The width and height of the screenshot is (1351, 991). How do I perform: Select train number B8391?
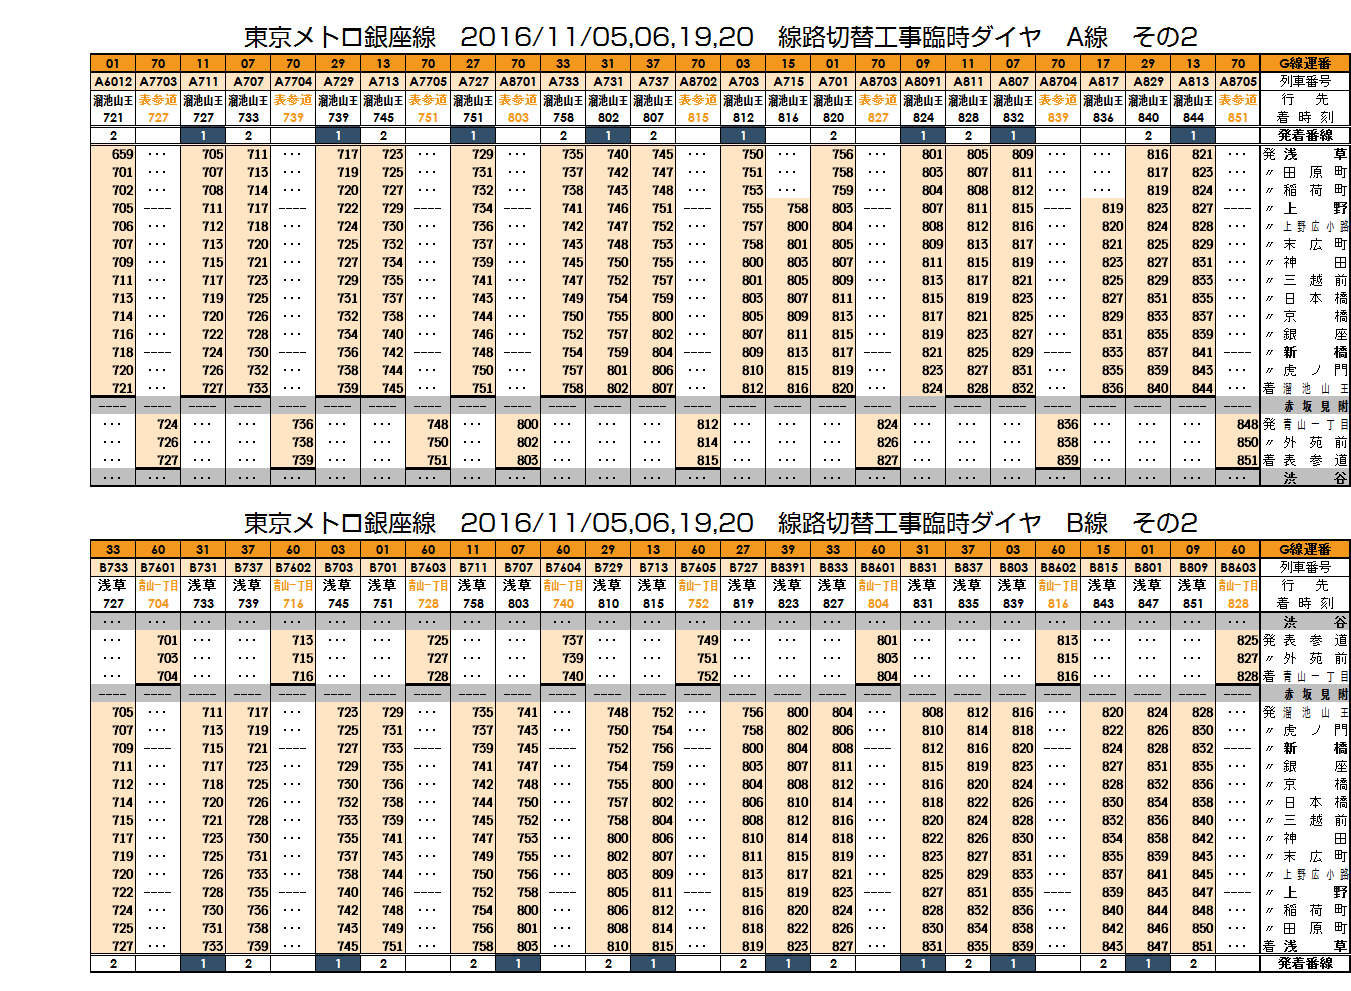click(x=788, y=568)
